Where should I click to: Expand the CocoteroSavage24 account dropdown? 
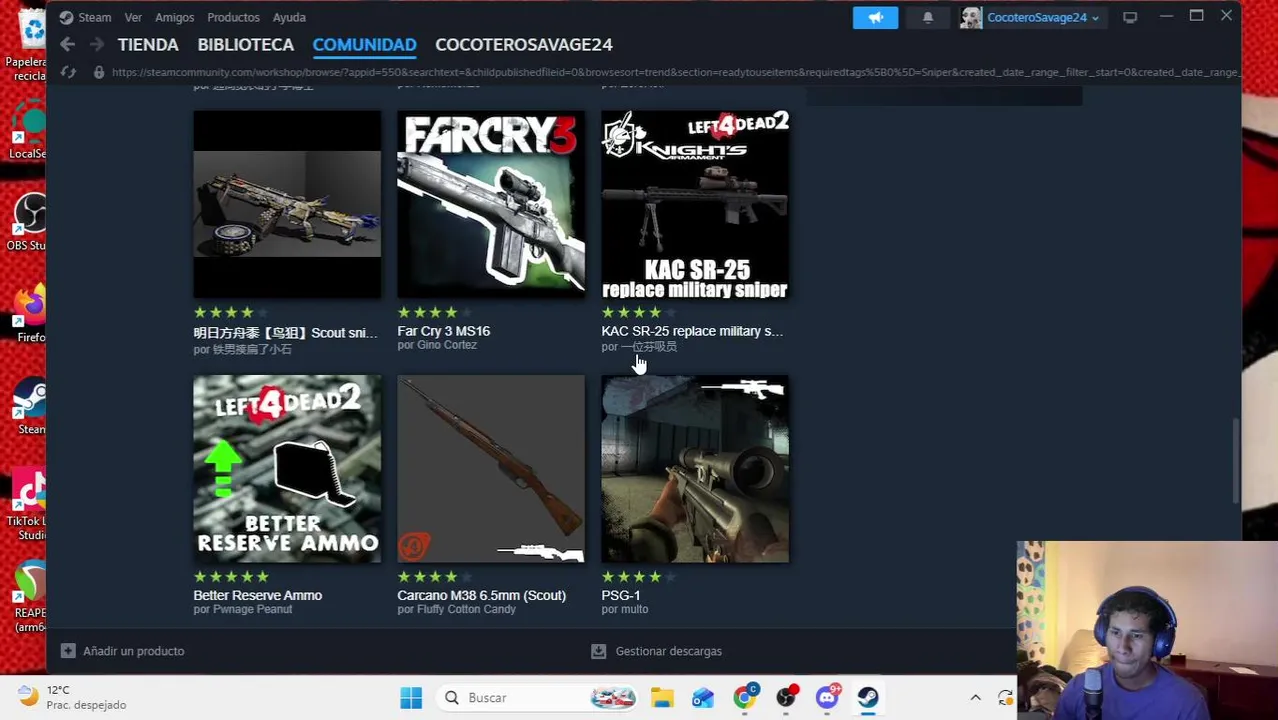1095,18
